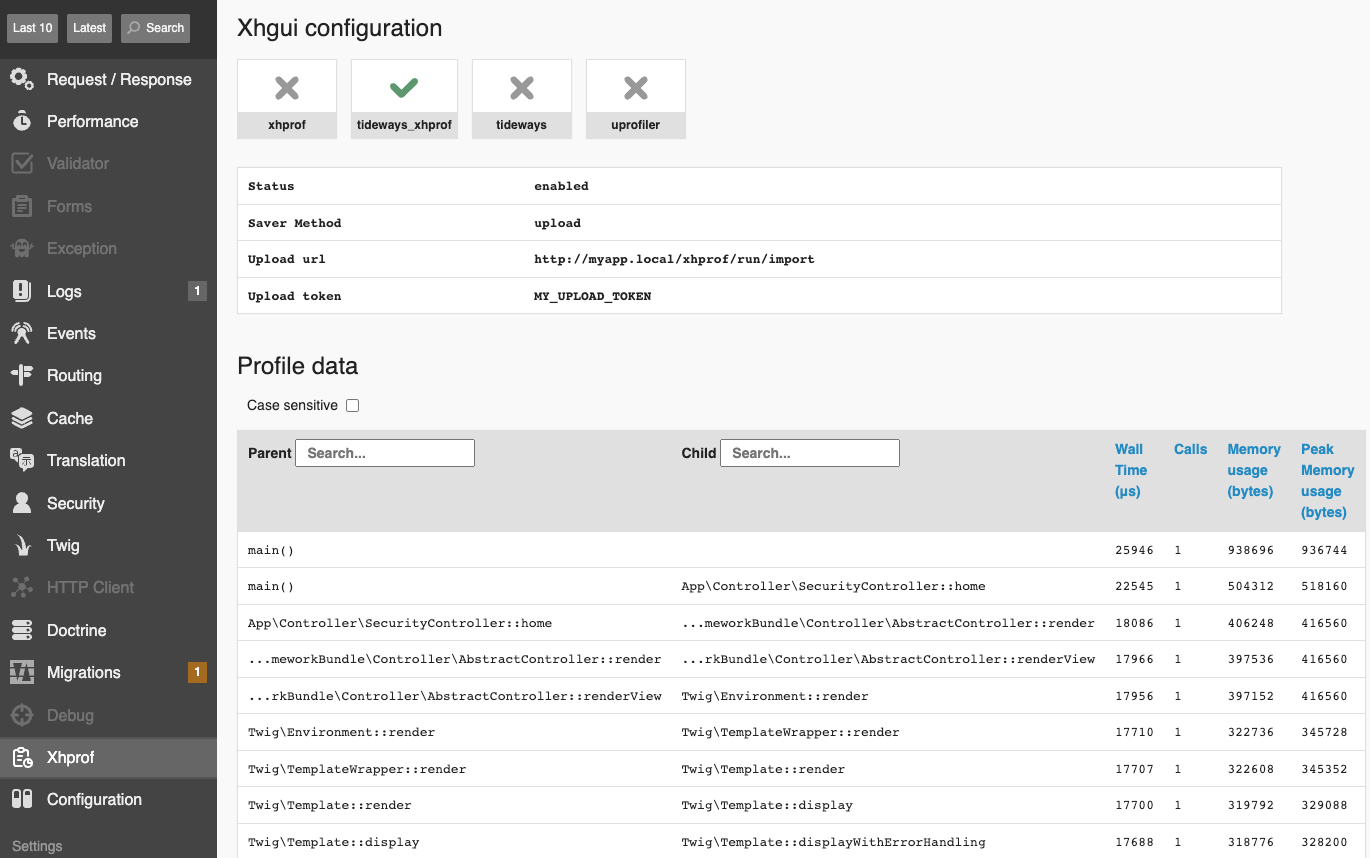Sort table by Peak Memory usage column

(1327, 481)
